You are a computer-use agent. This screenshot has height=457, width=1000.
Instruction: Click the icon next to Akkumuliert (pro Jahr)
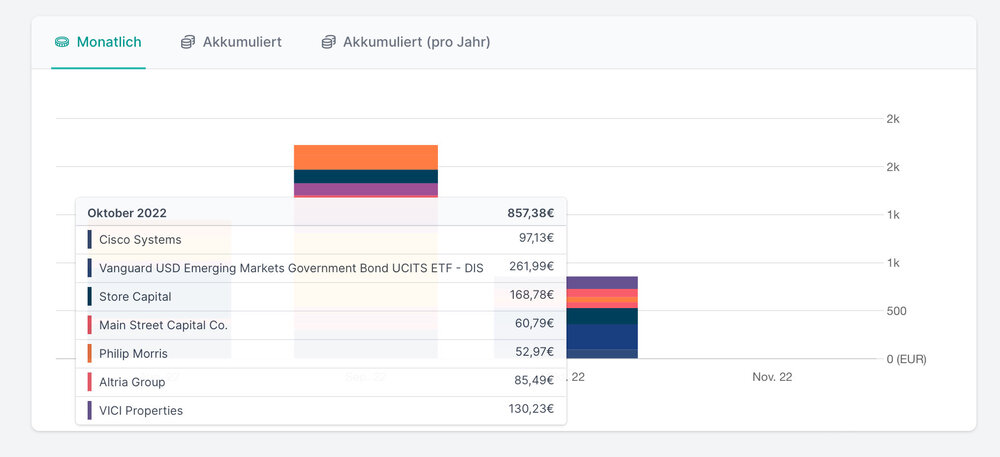click(328, 42)
